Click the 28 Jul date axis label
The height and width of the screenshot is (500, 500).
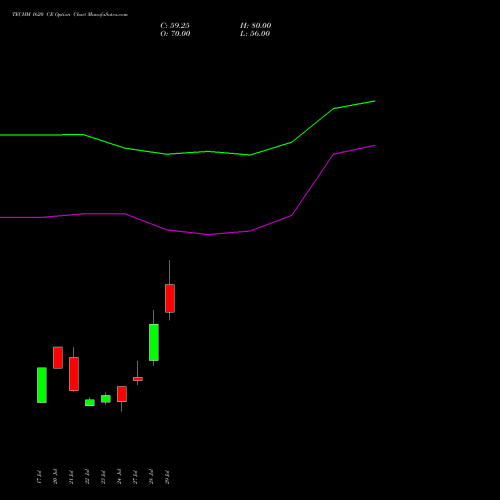coord(151,477)
